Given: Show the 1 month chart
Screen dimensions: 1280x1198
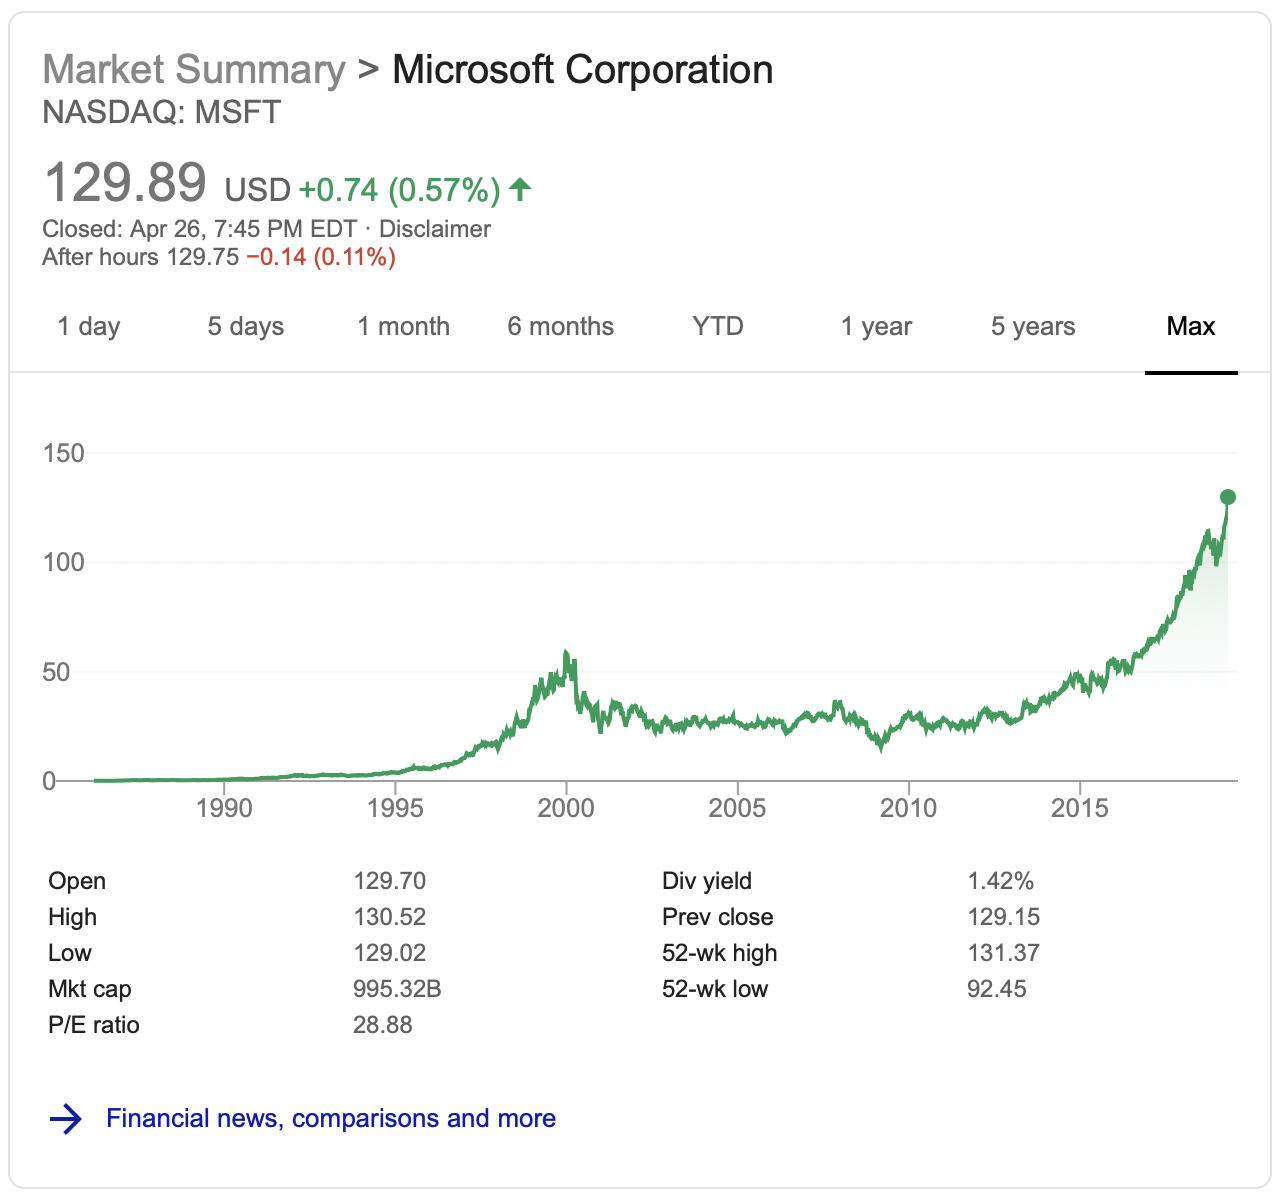Looking at the screenshot, I should [x=404, y=326].
